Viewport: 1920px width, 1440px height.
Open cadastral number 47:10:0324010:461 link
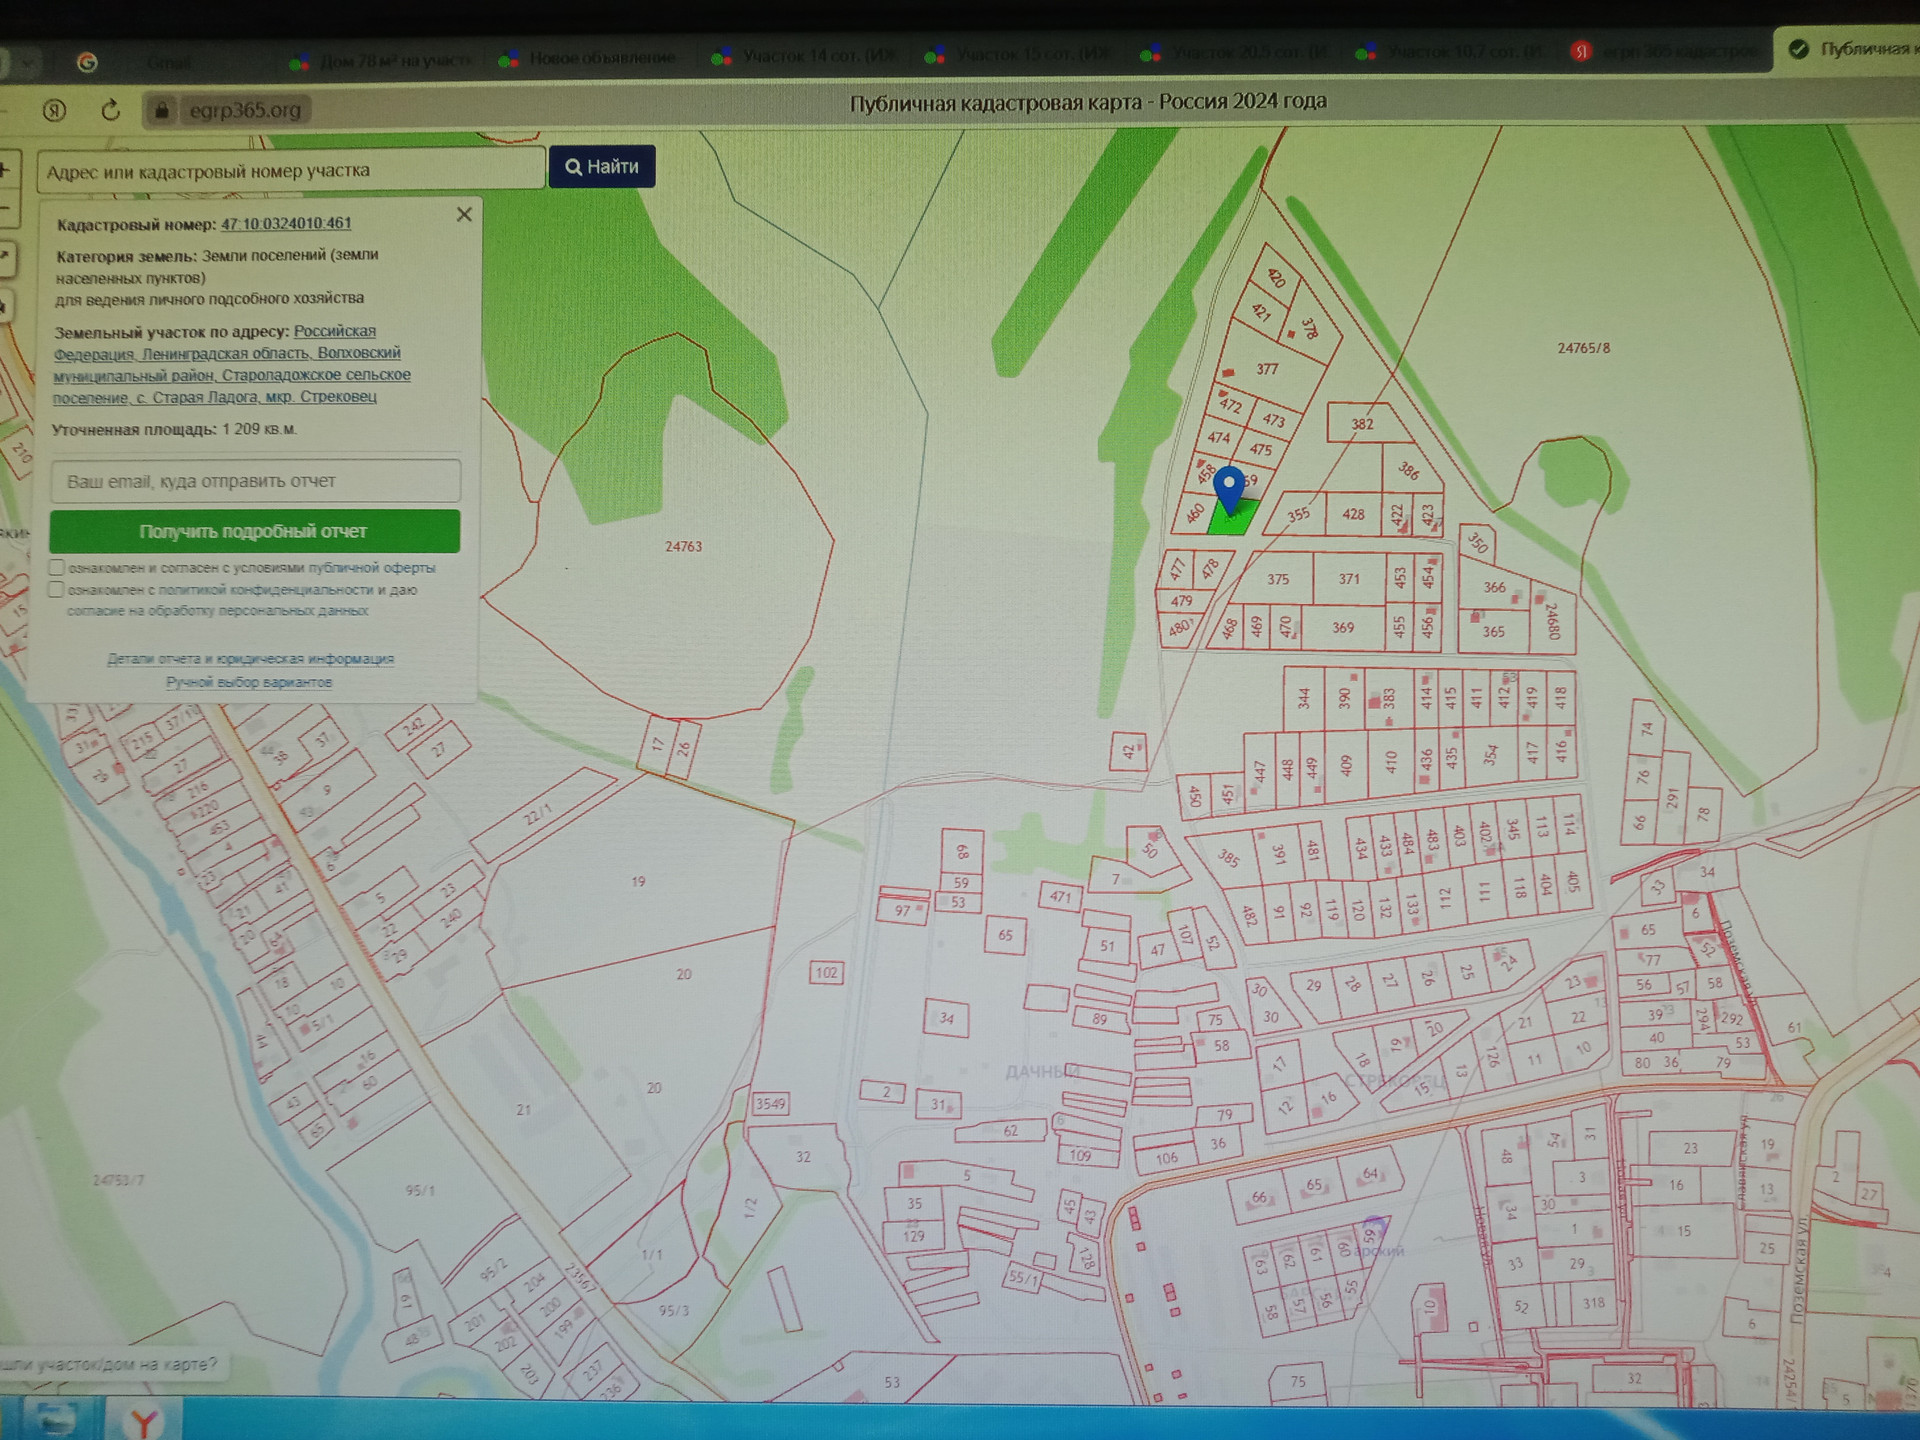tap(286, 224)
